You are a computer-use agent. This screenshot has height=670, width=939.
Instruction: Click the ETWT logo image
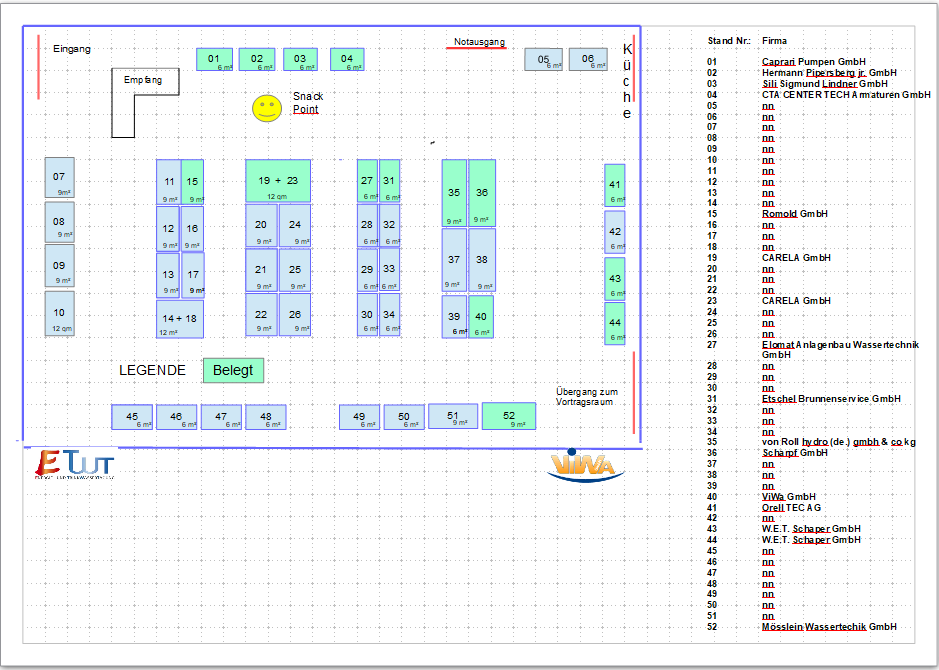tap(74, 464)
